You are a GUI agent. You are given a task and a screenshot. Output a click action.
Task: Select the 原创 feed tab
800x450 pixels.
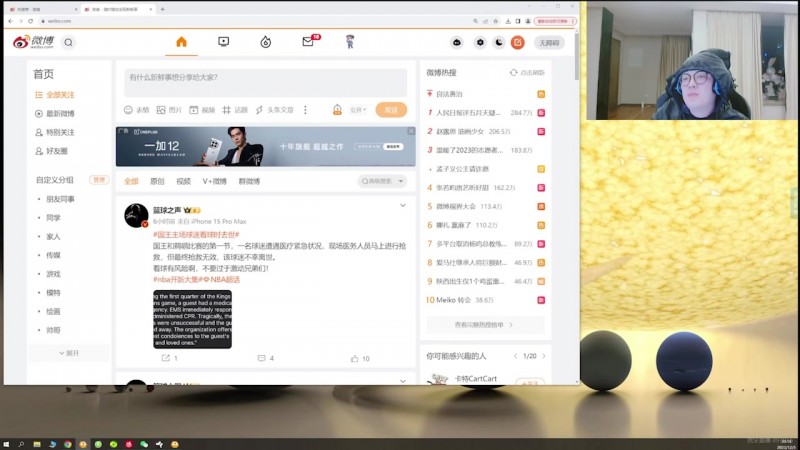(157, 181)
